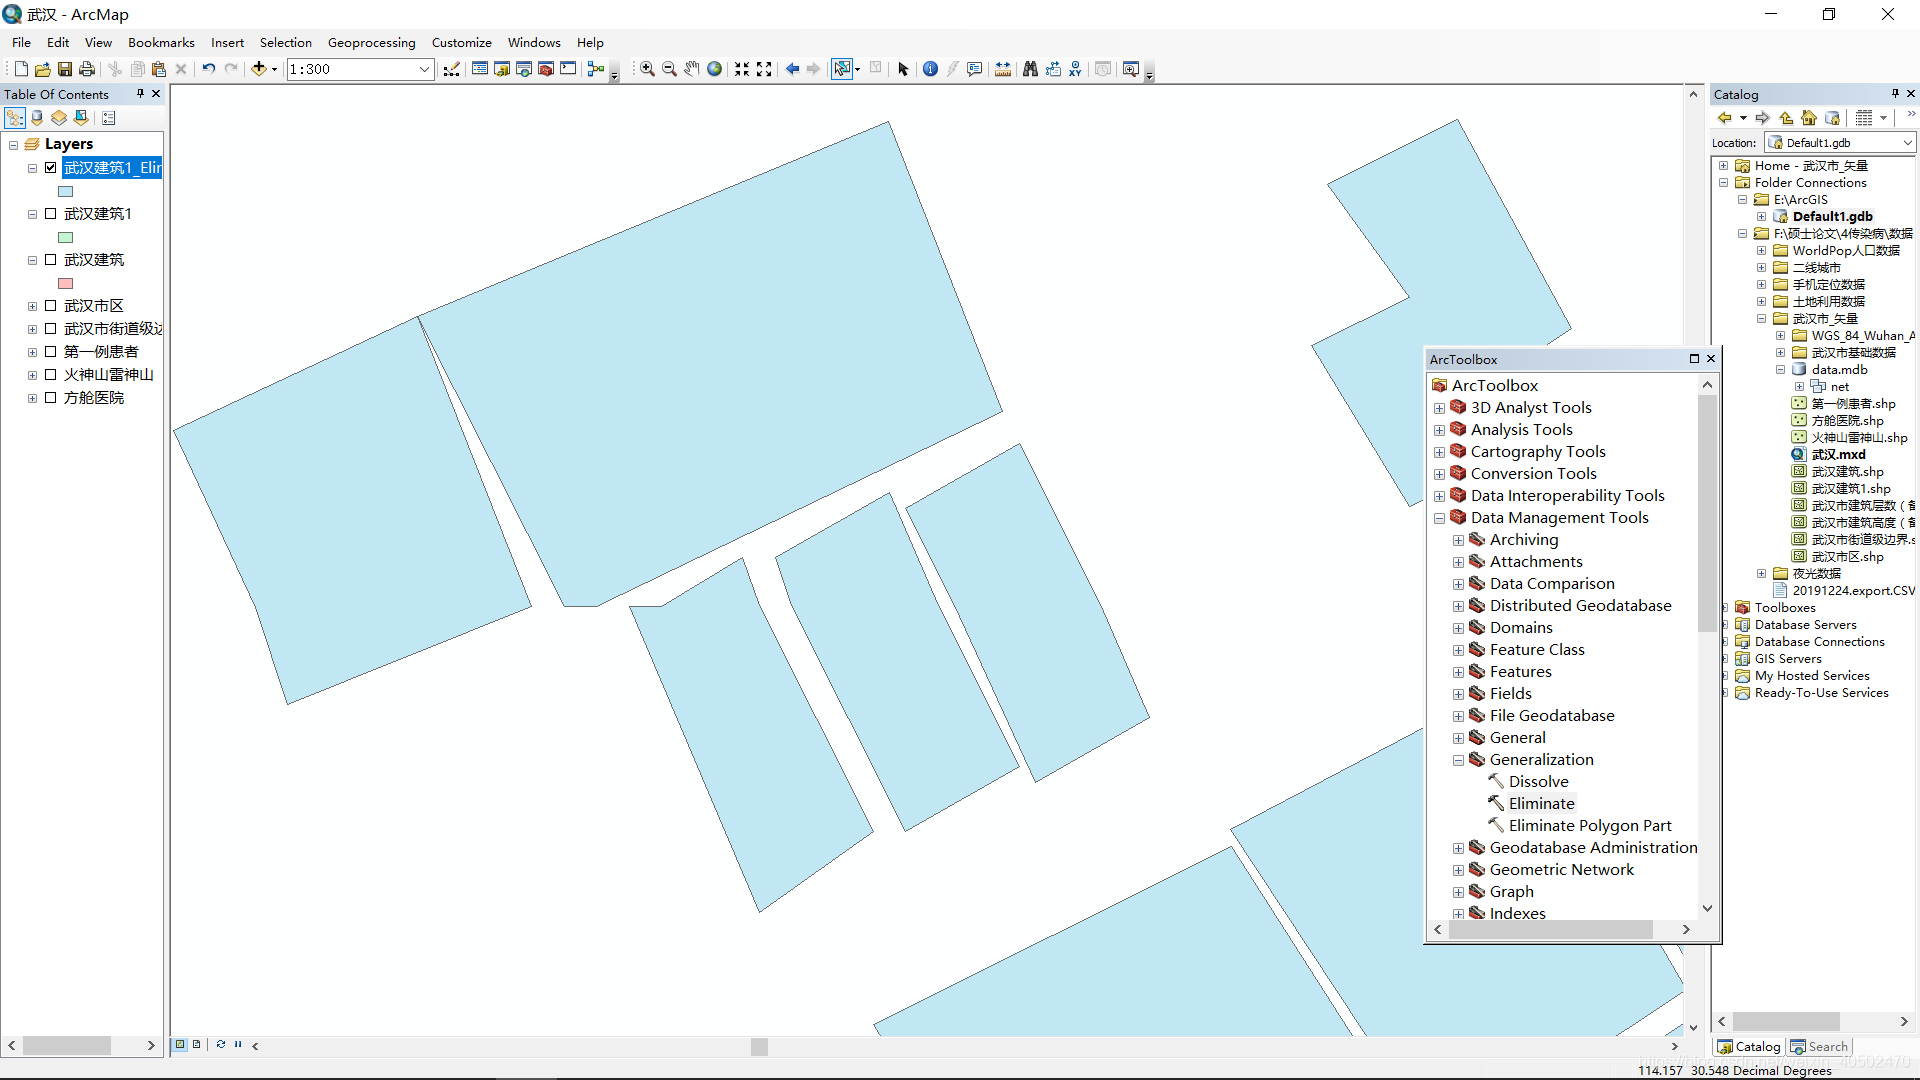Click the Eliminate tool in Generalization
Viewport: 1920px width, 1080px height.
(1540, 803)
